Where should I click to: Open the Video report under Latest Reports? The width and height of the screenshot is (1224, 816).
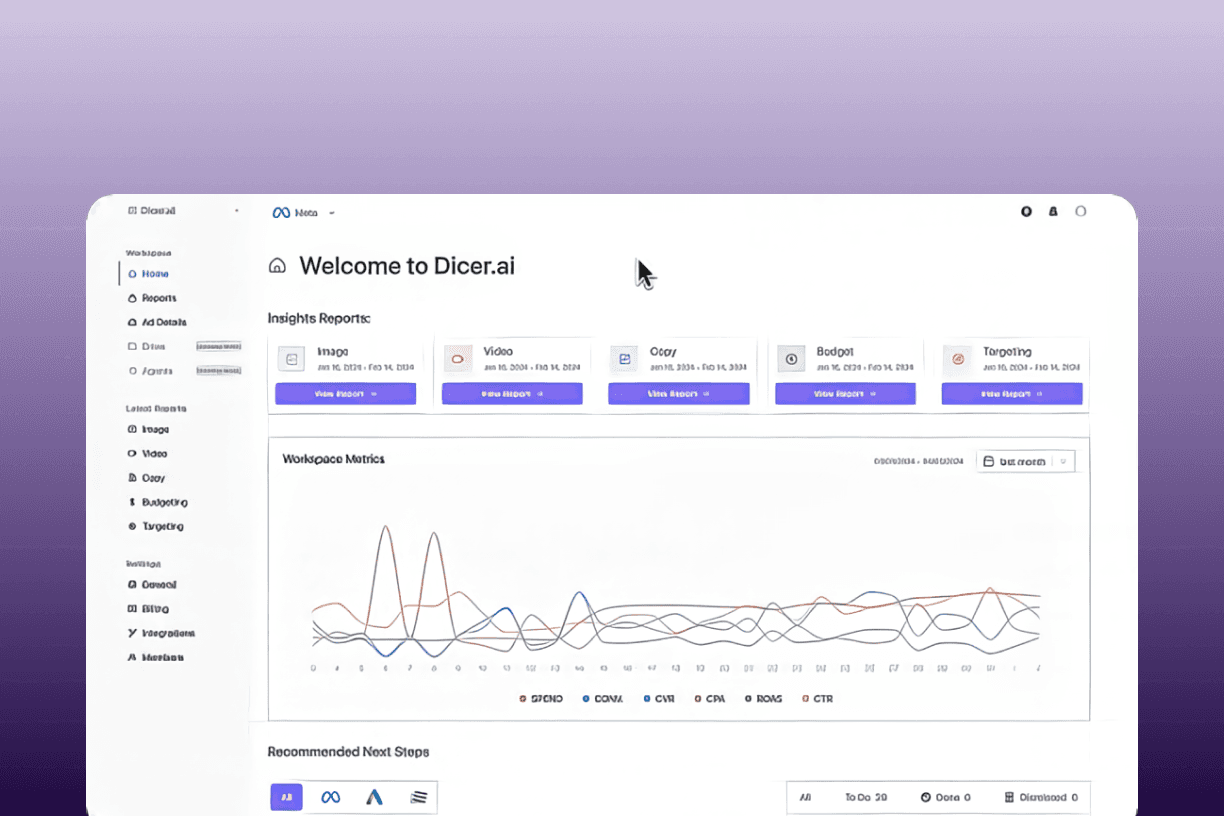(156, 453)
